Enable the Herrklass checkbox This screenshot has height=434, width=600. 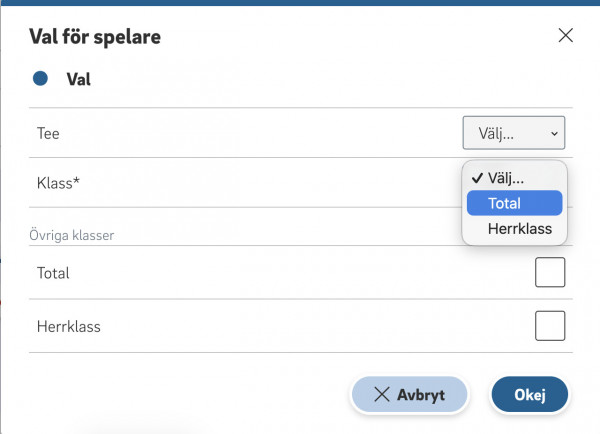[550, 325]
